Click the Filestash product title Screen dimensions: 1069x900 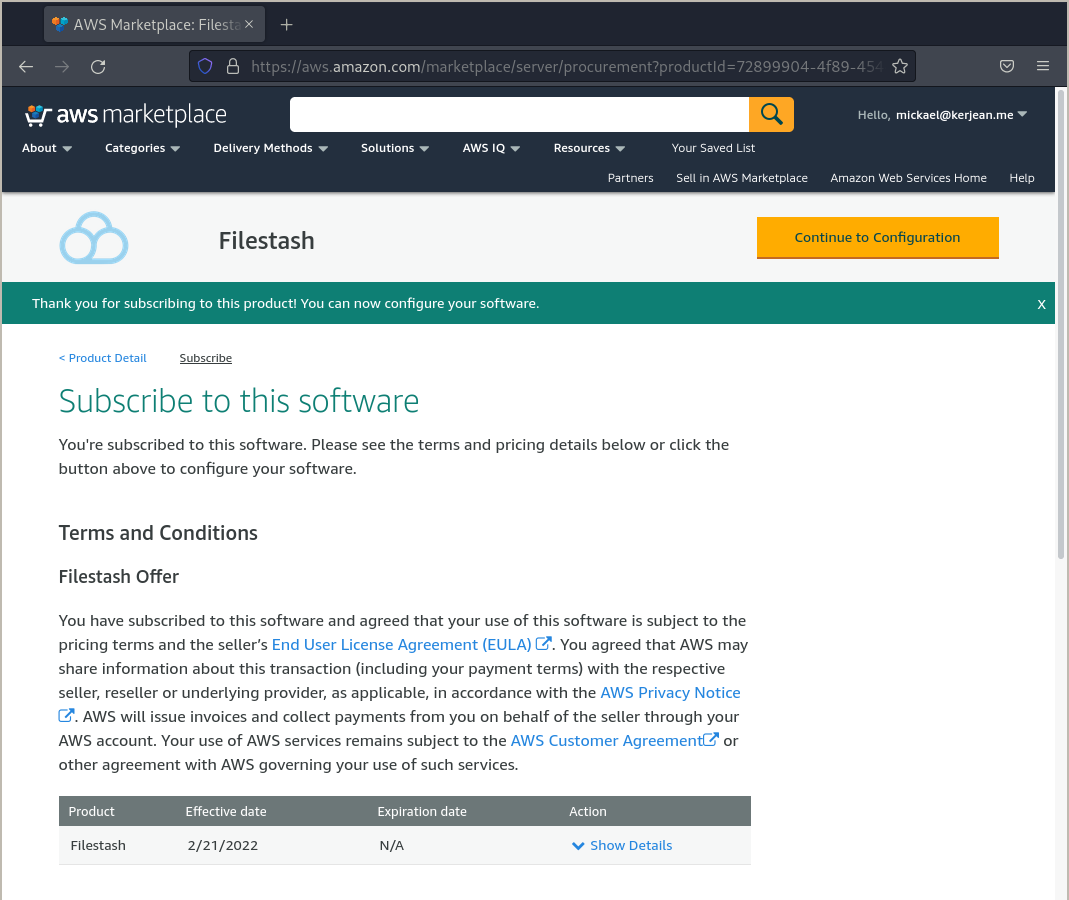tap(267, 241)
